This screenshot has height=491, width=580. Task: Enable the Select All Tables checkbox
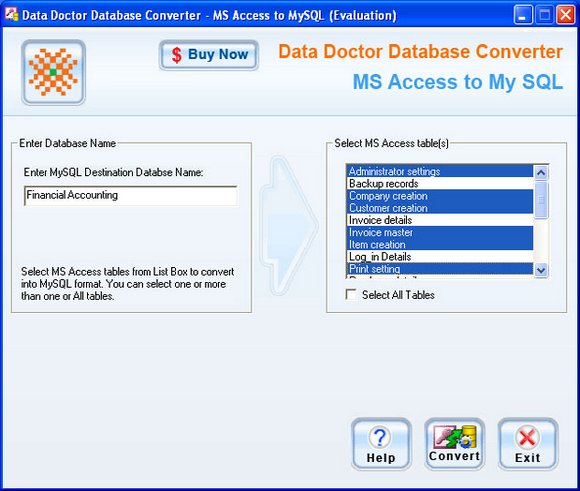pos(351,295)
